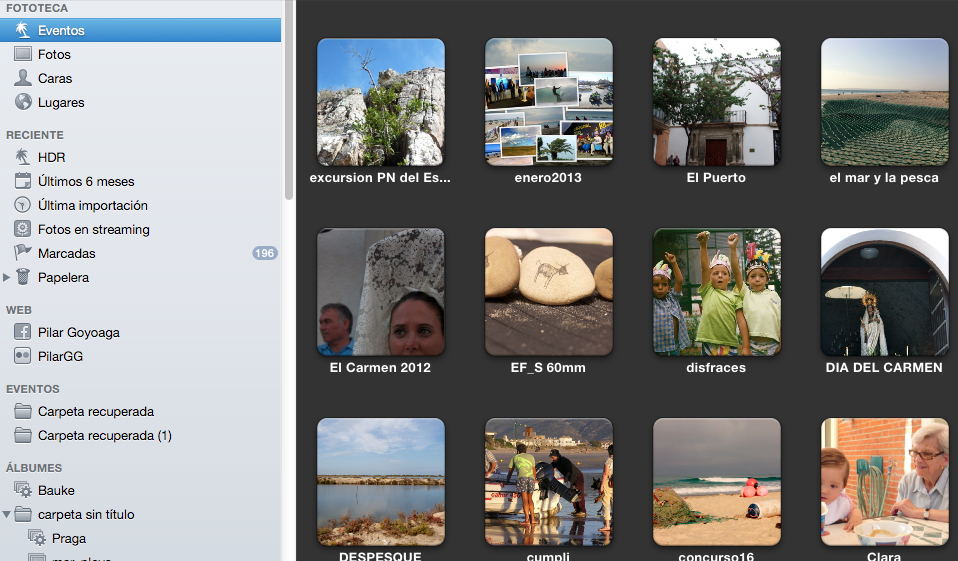Expand the Papelera disclosure triangle
This screenshot has height=561, width=958.
(x=6, y=277)
